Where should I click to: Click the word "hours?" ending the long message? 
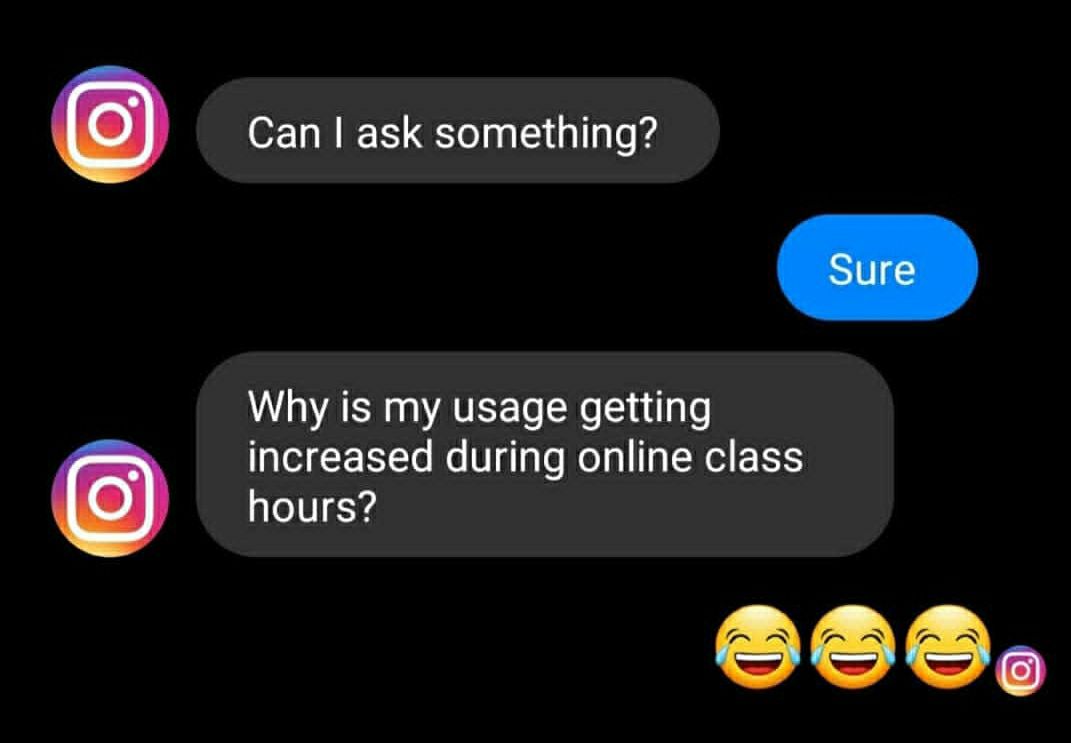(312, 506)
